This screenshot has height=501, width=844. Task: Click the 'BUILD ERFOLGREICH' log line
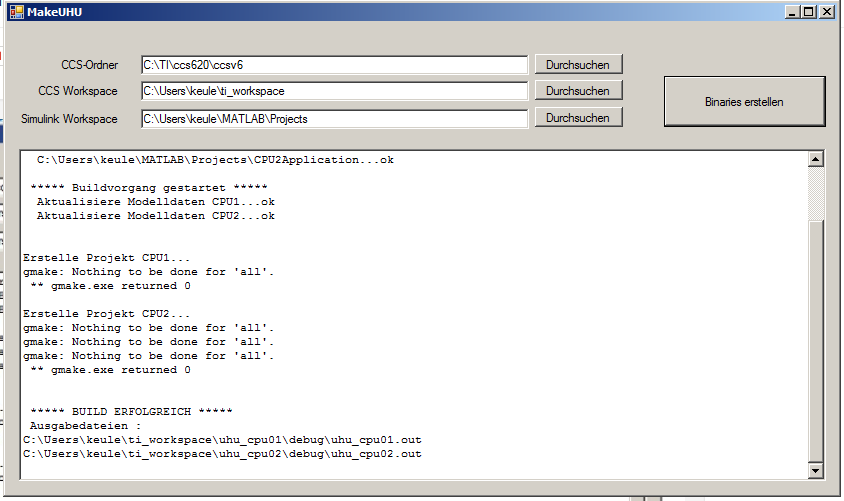(131, 412)
